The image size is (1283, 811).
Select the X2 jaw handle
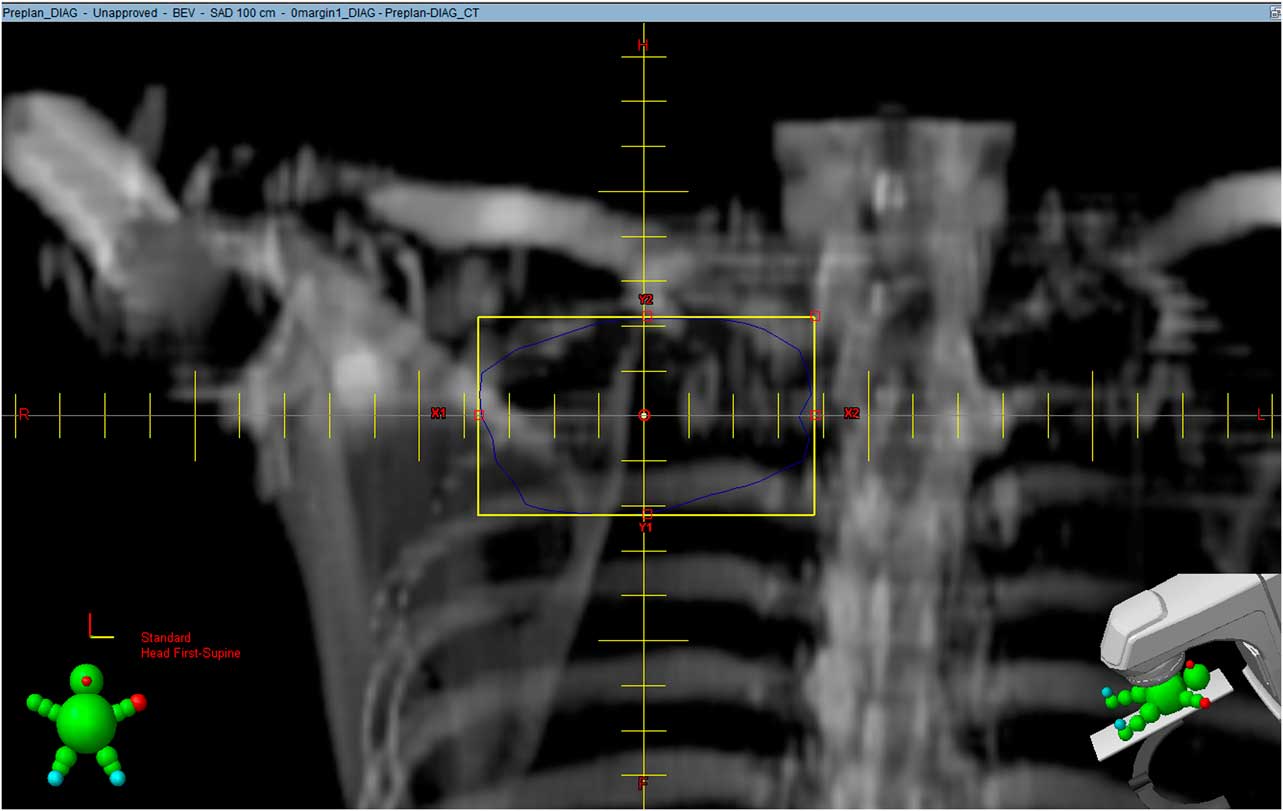tap(817, 414)
